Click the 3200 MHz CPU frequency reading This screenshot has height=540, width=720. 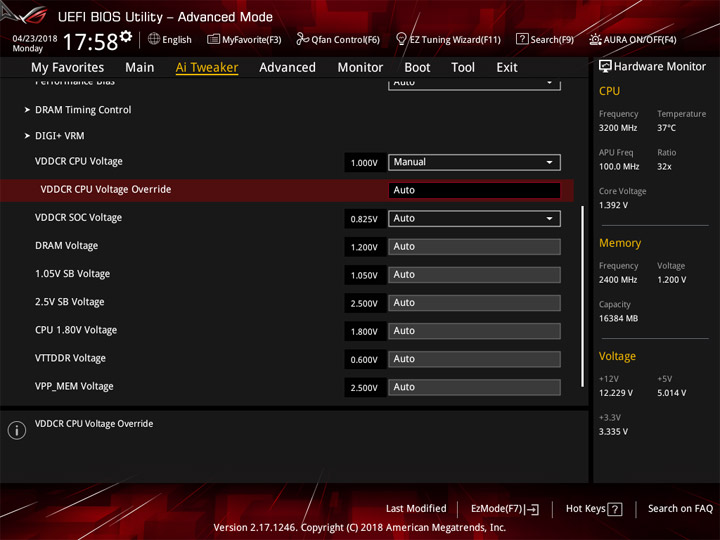[618, 128]
